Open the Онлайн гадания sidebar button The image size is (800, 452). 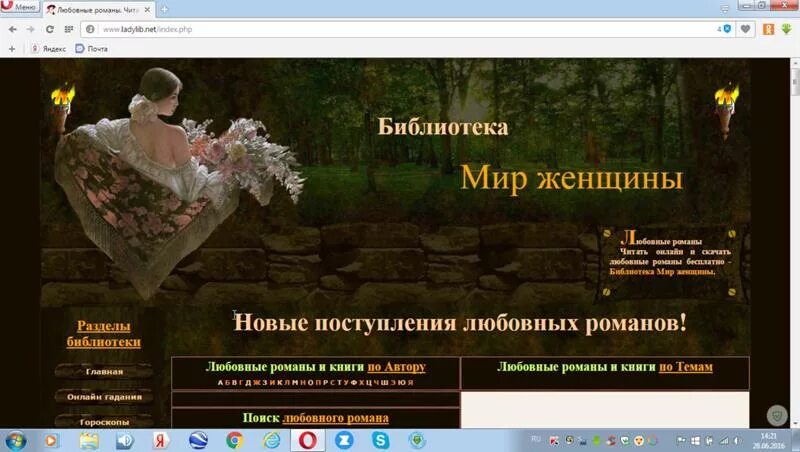pyautogui.click(x=104, y=396)
